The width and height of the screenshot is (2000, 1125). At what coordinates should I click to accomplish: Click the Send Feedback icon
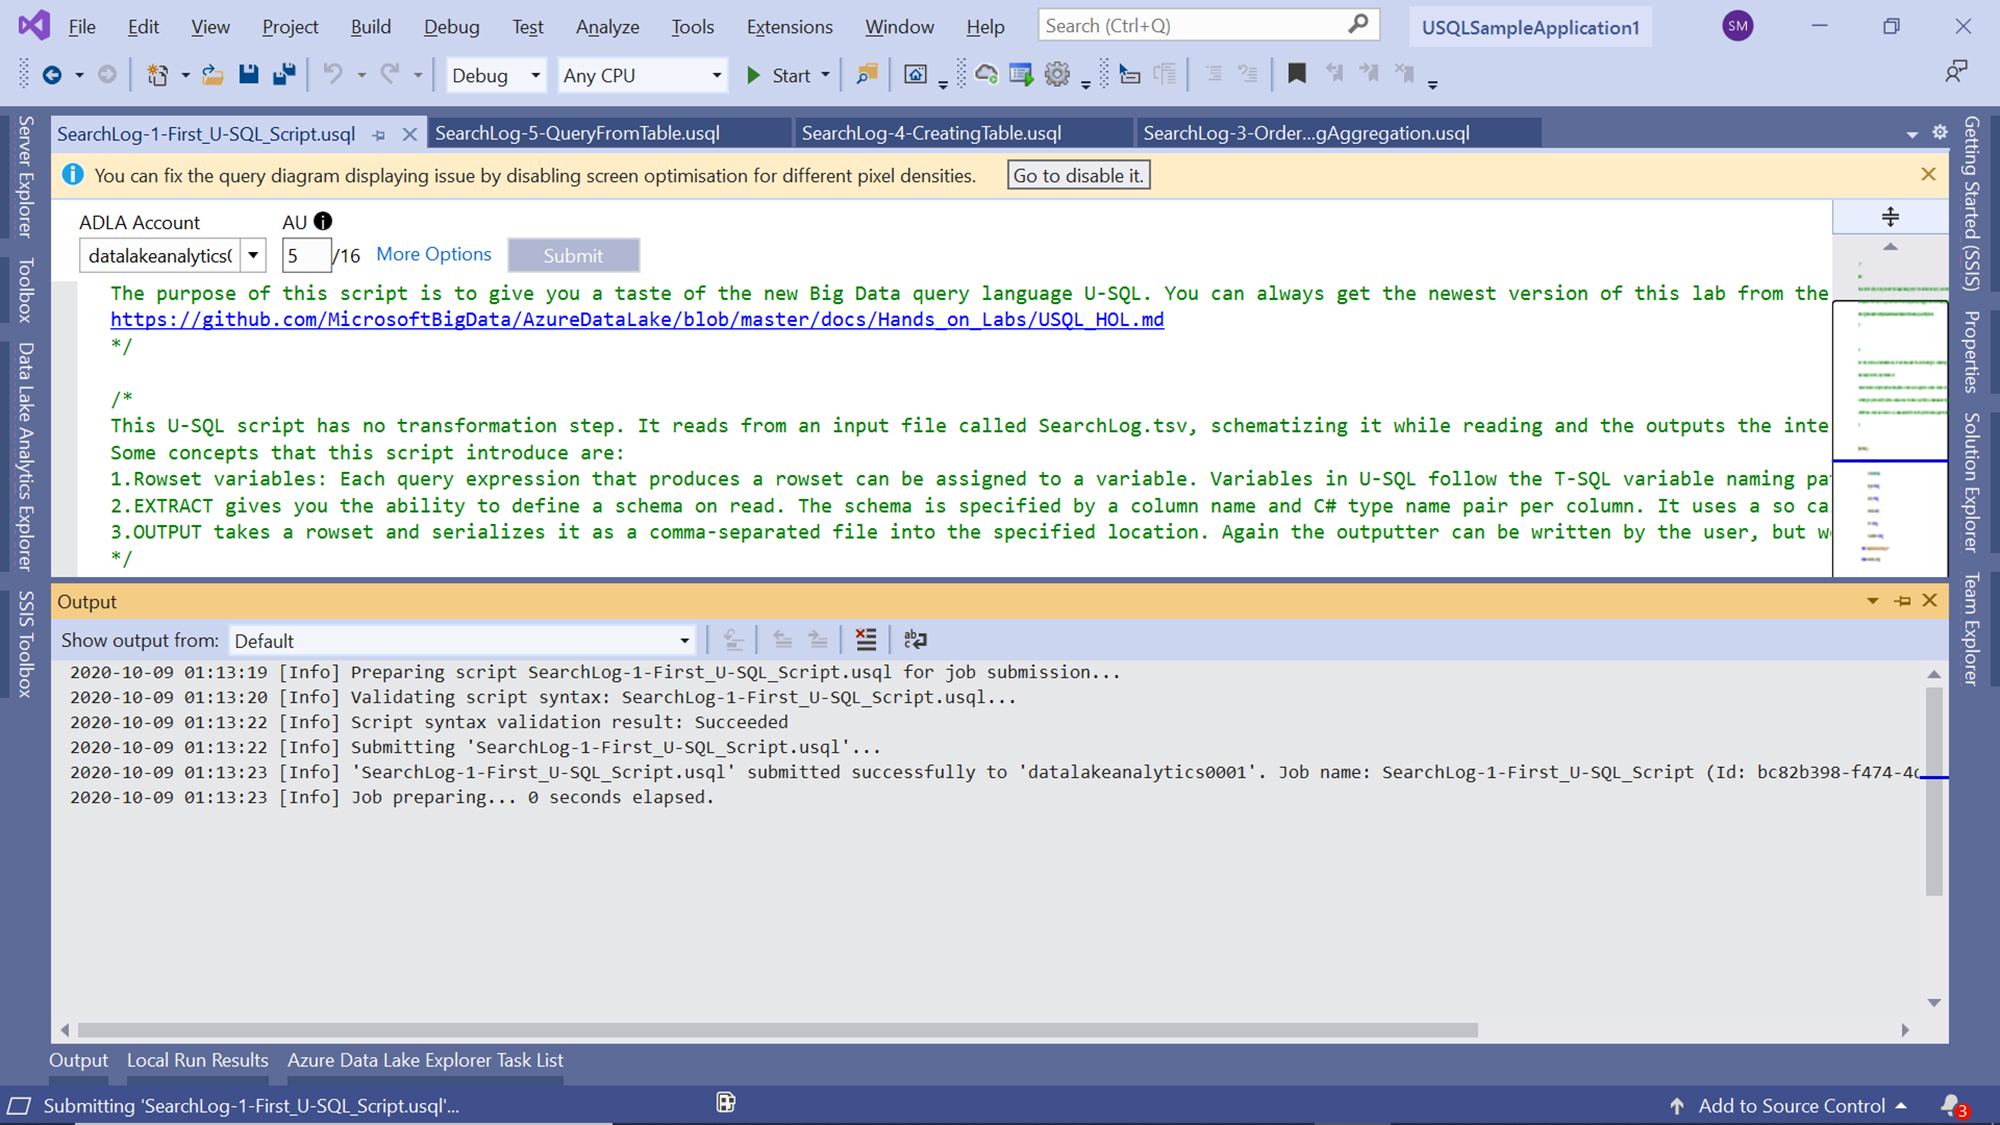pos(1956,72)
